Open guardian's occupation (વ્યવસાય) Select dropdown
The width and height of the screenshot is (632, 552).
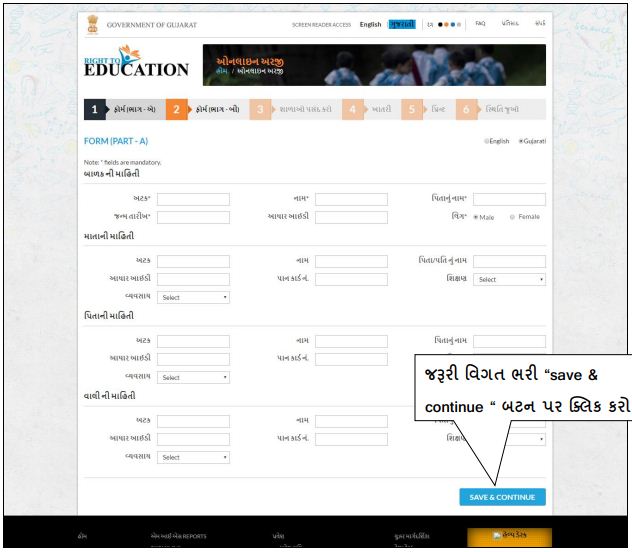click(193, 457)
